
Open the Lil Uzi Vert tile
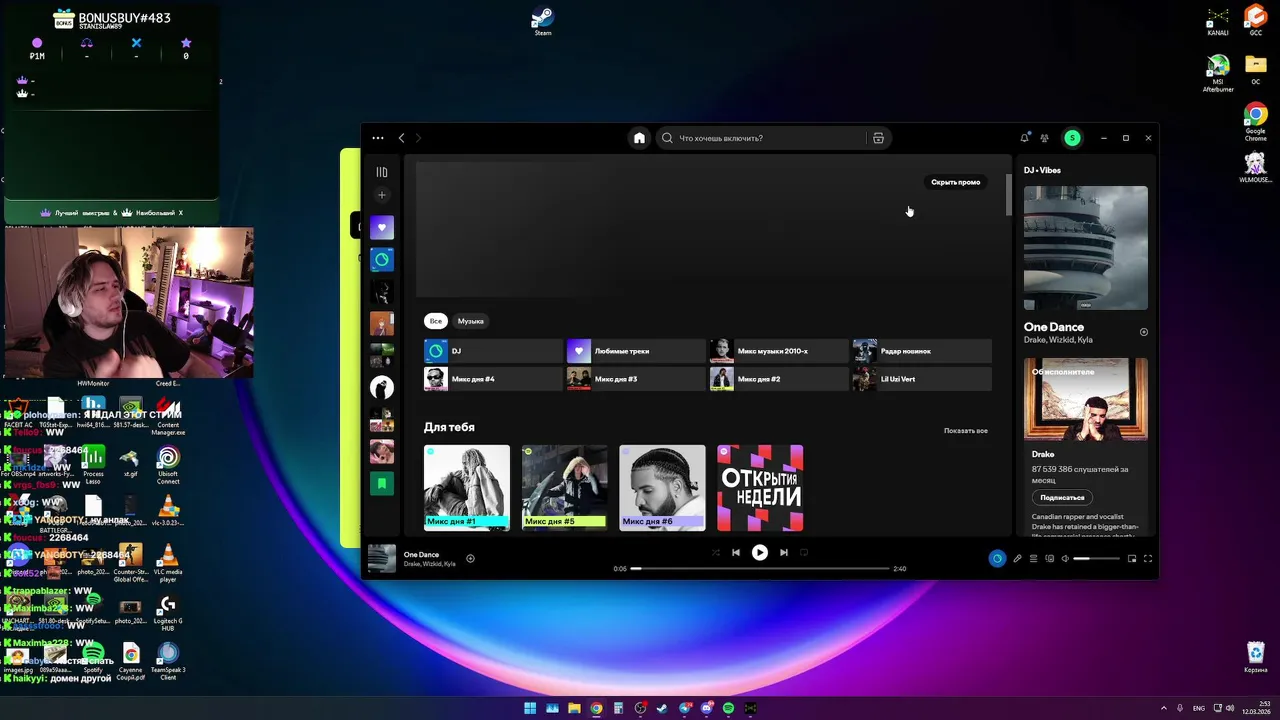point(922,379)
